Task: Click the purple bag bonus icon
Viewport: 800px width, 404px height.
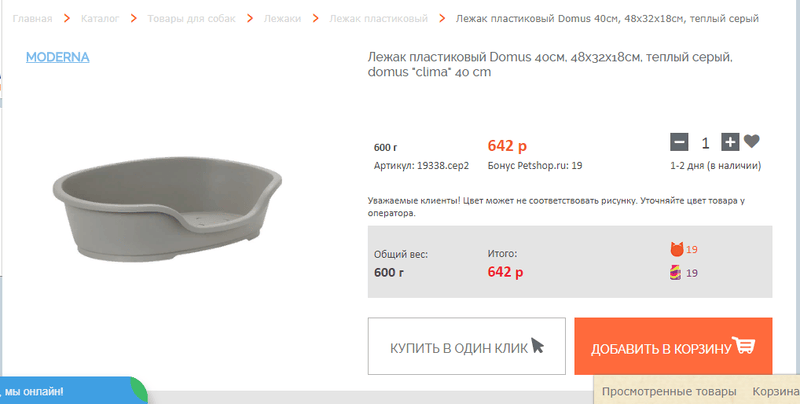Action: click(x=676, y=272)
